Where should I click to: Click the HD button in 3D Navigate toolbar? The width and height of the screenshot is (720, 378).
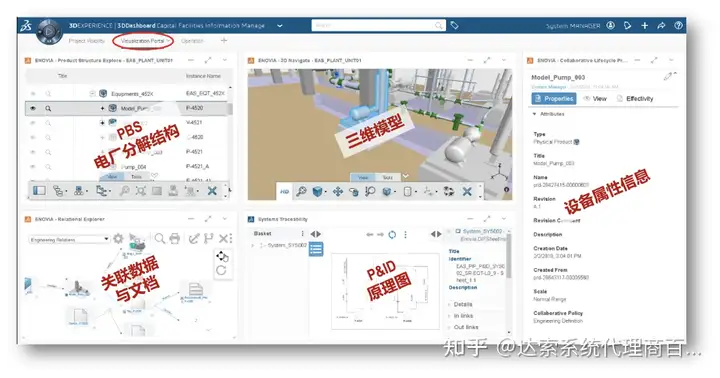pyautogui.click(x=285, y=192)
